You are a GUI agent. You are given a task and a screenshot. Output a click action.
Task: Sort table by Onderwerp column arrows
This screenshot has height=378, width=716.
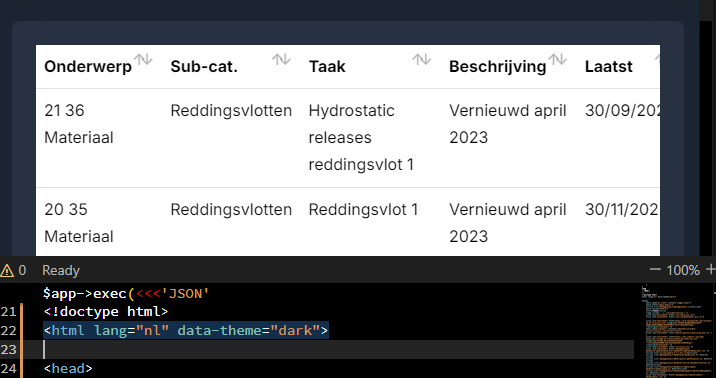click(x=143, y=59)
